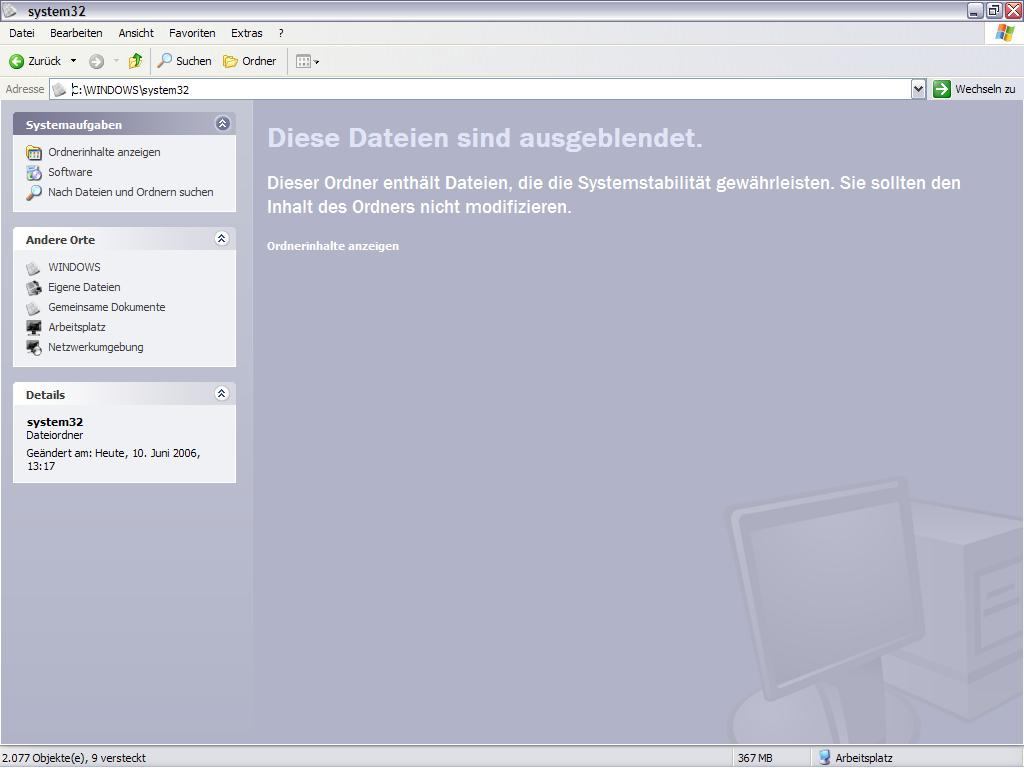Click the Systemaufgaben panel header text

point(74,125)
